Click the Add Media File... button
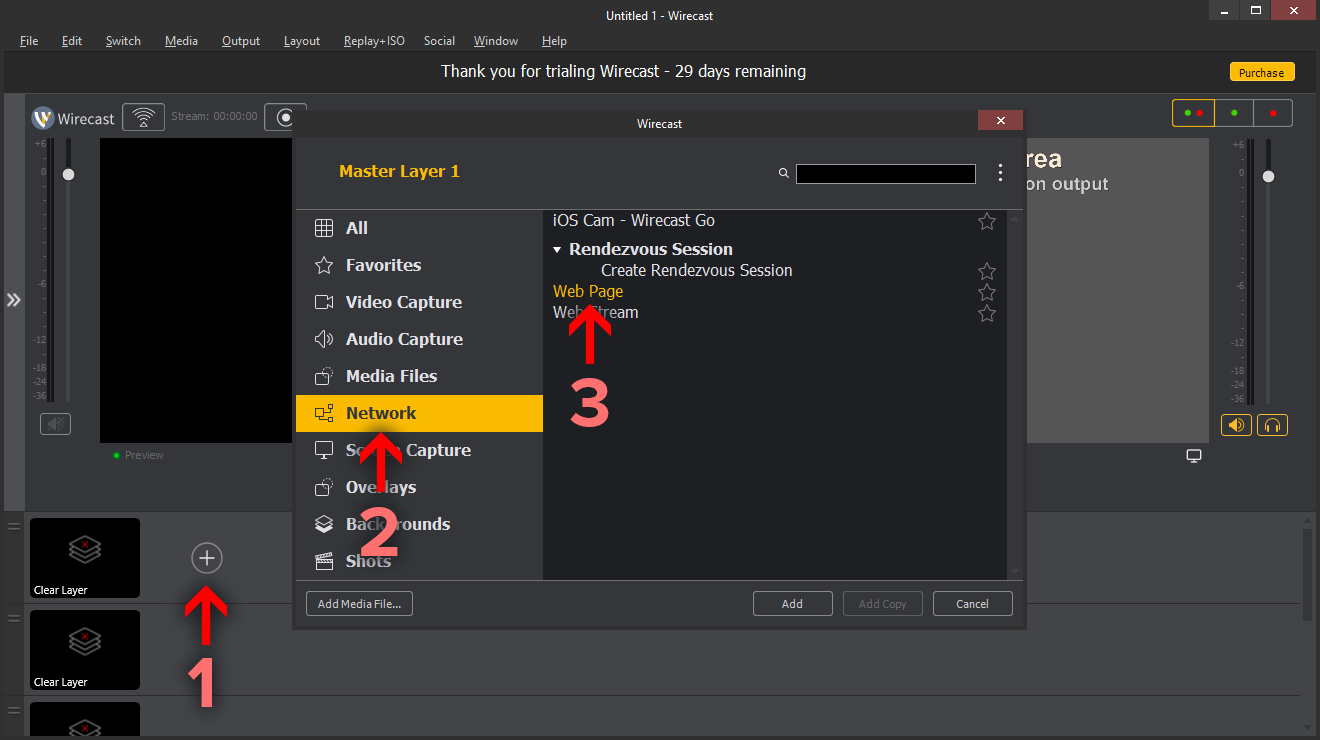 (359, 603)
